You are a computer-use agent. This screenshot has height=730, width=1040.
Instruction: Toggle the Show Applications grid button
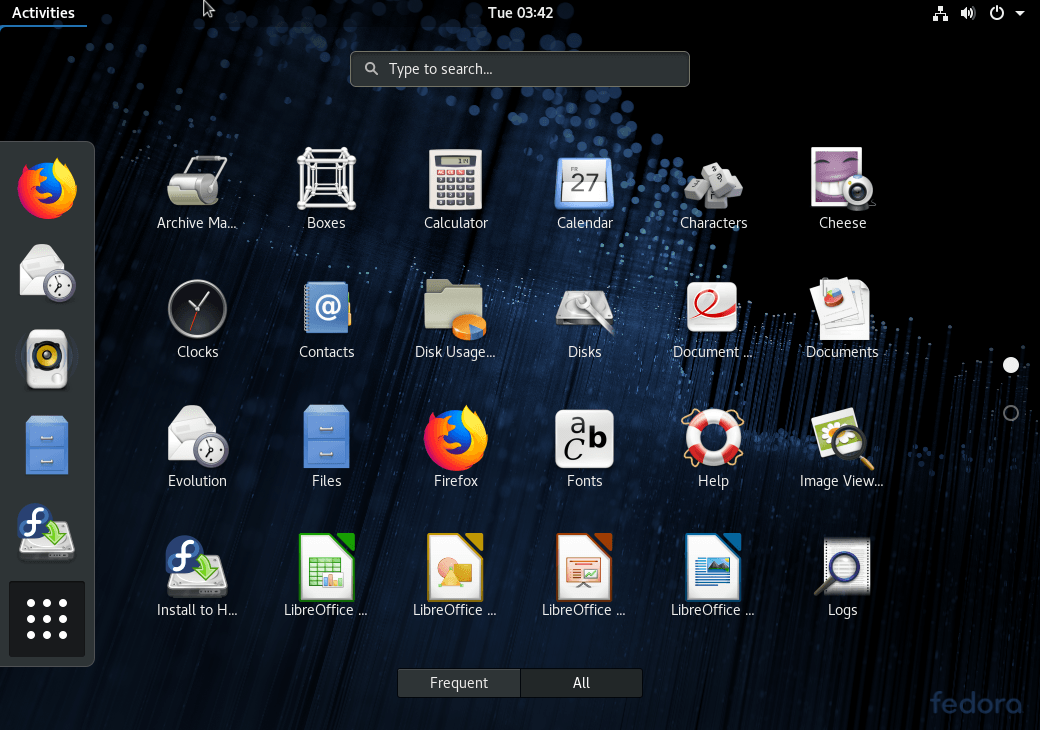47,619
